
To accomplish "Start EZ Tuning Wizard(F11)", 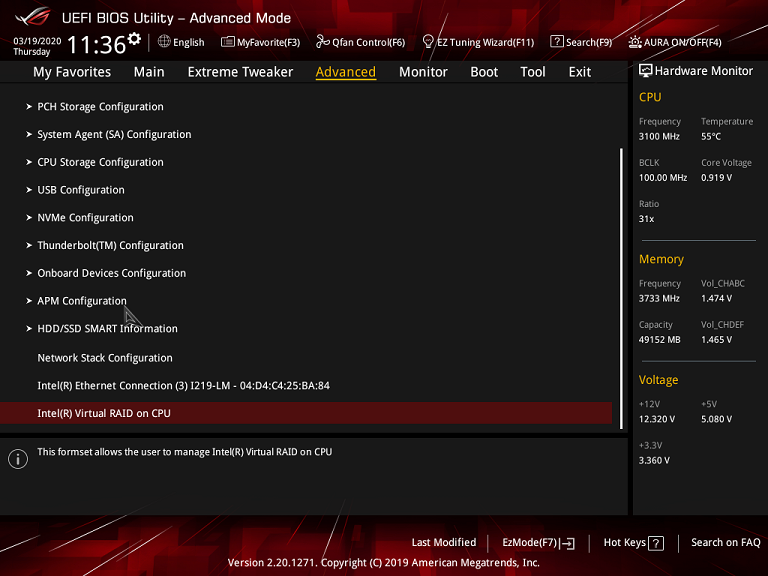I will point(479,42).
